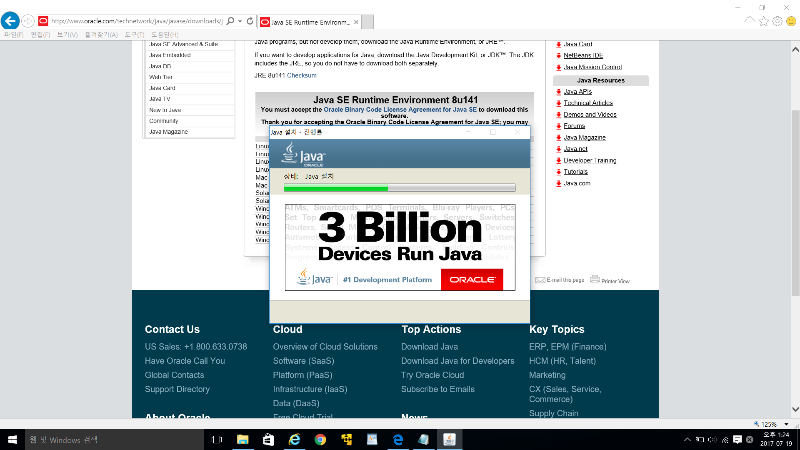Open Java Magazine link in Java Resources
Screen dimensions: 800x450
[584, 137]
